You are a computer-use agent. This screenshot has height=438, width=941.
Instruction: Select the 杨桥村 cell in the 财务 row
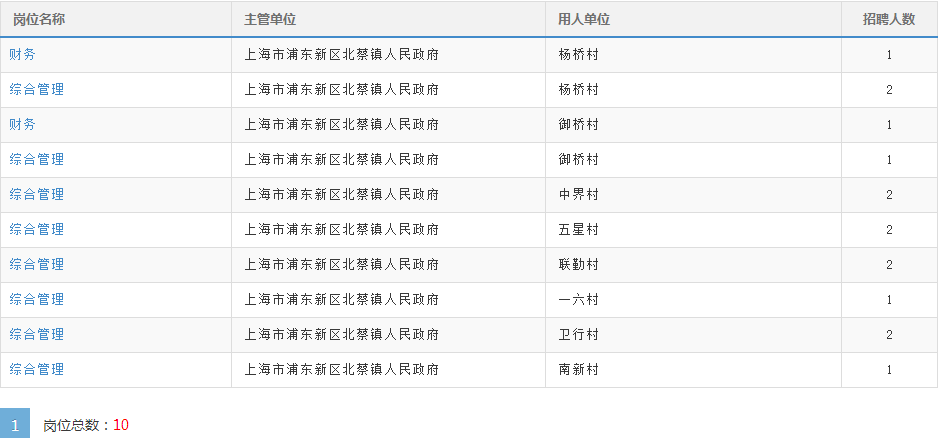693,55
